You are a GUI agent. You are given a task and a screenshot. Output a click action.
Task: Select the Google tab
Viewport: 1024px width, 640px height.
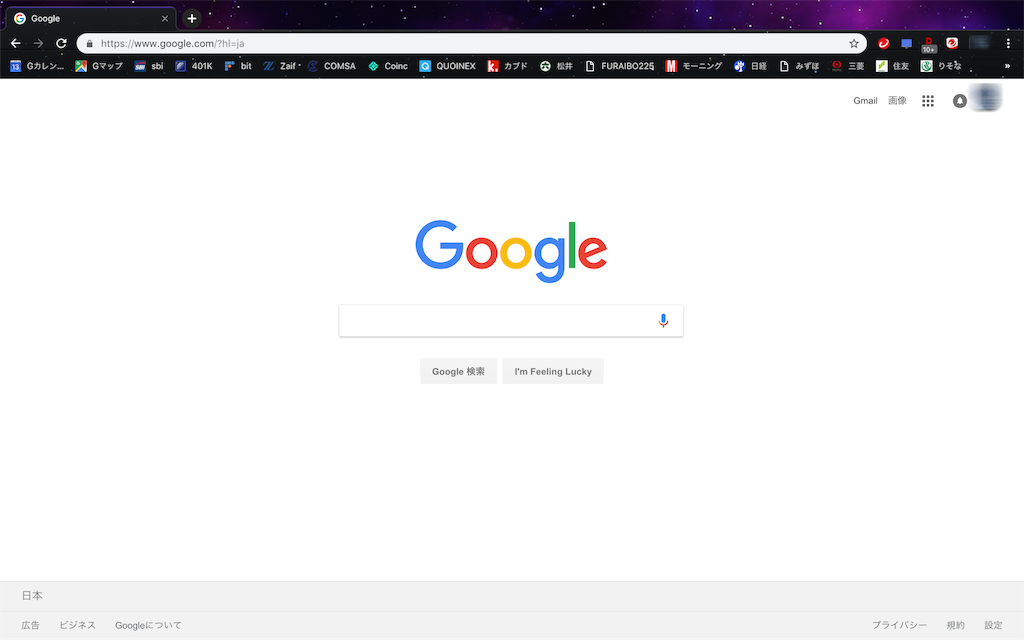(91, 18)
